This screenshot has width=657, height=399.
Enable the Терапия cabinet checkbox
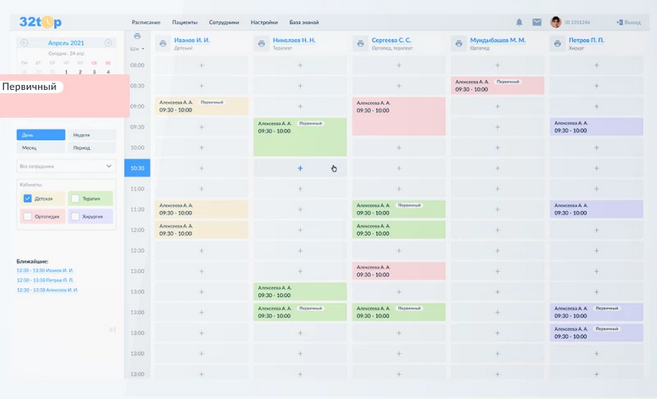[x=75, y=198]
